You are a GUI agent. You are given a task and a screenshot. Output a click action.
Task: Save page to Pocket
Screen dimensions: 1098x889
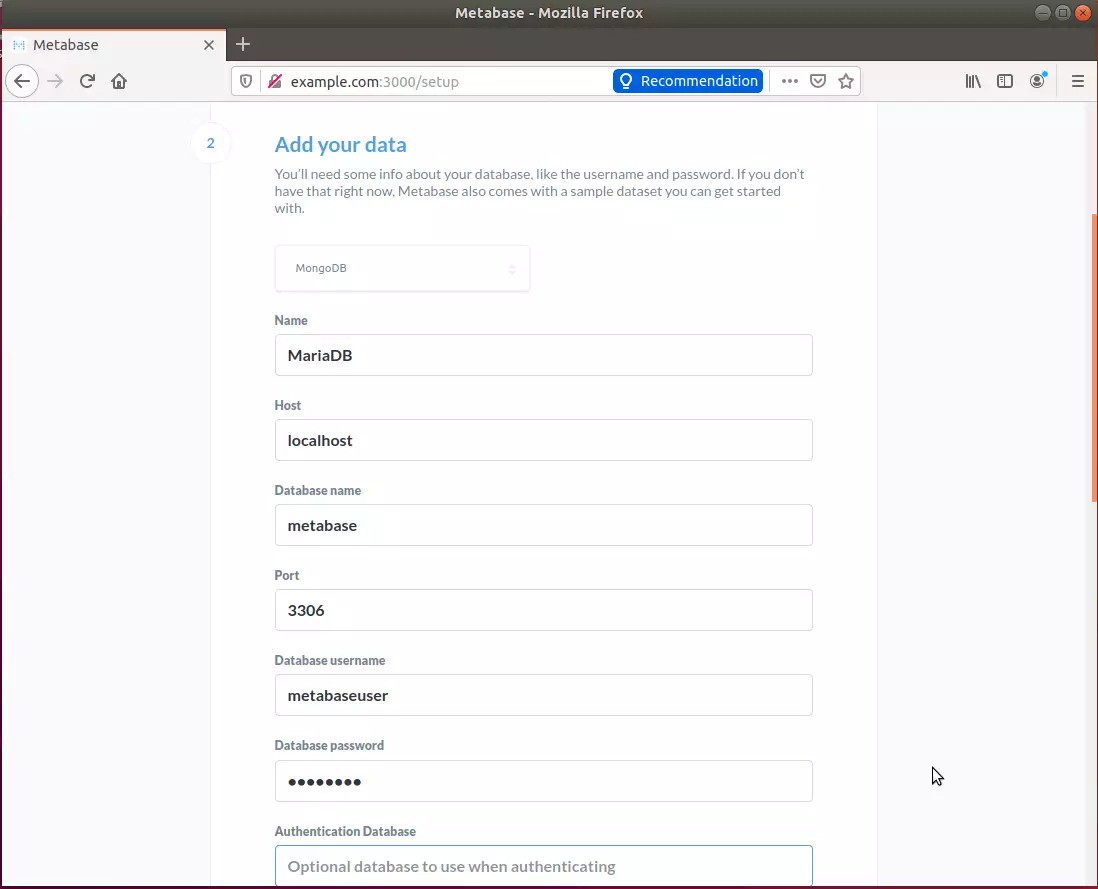(818, 81)
